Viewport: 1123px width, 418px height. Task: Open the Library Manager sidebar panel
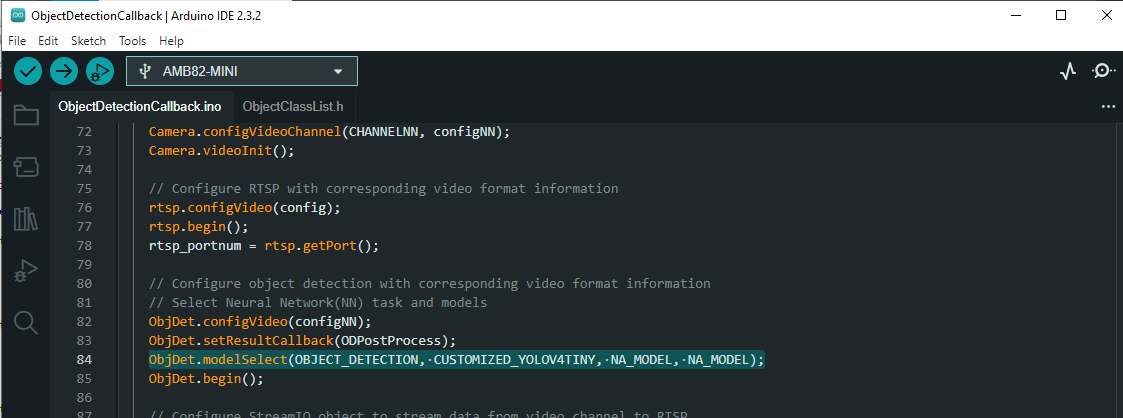click(x=26, y=218)
